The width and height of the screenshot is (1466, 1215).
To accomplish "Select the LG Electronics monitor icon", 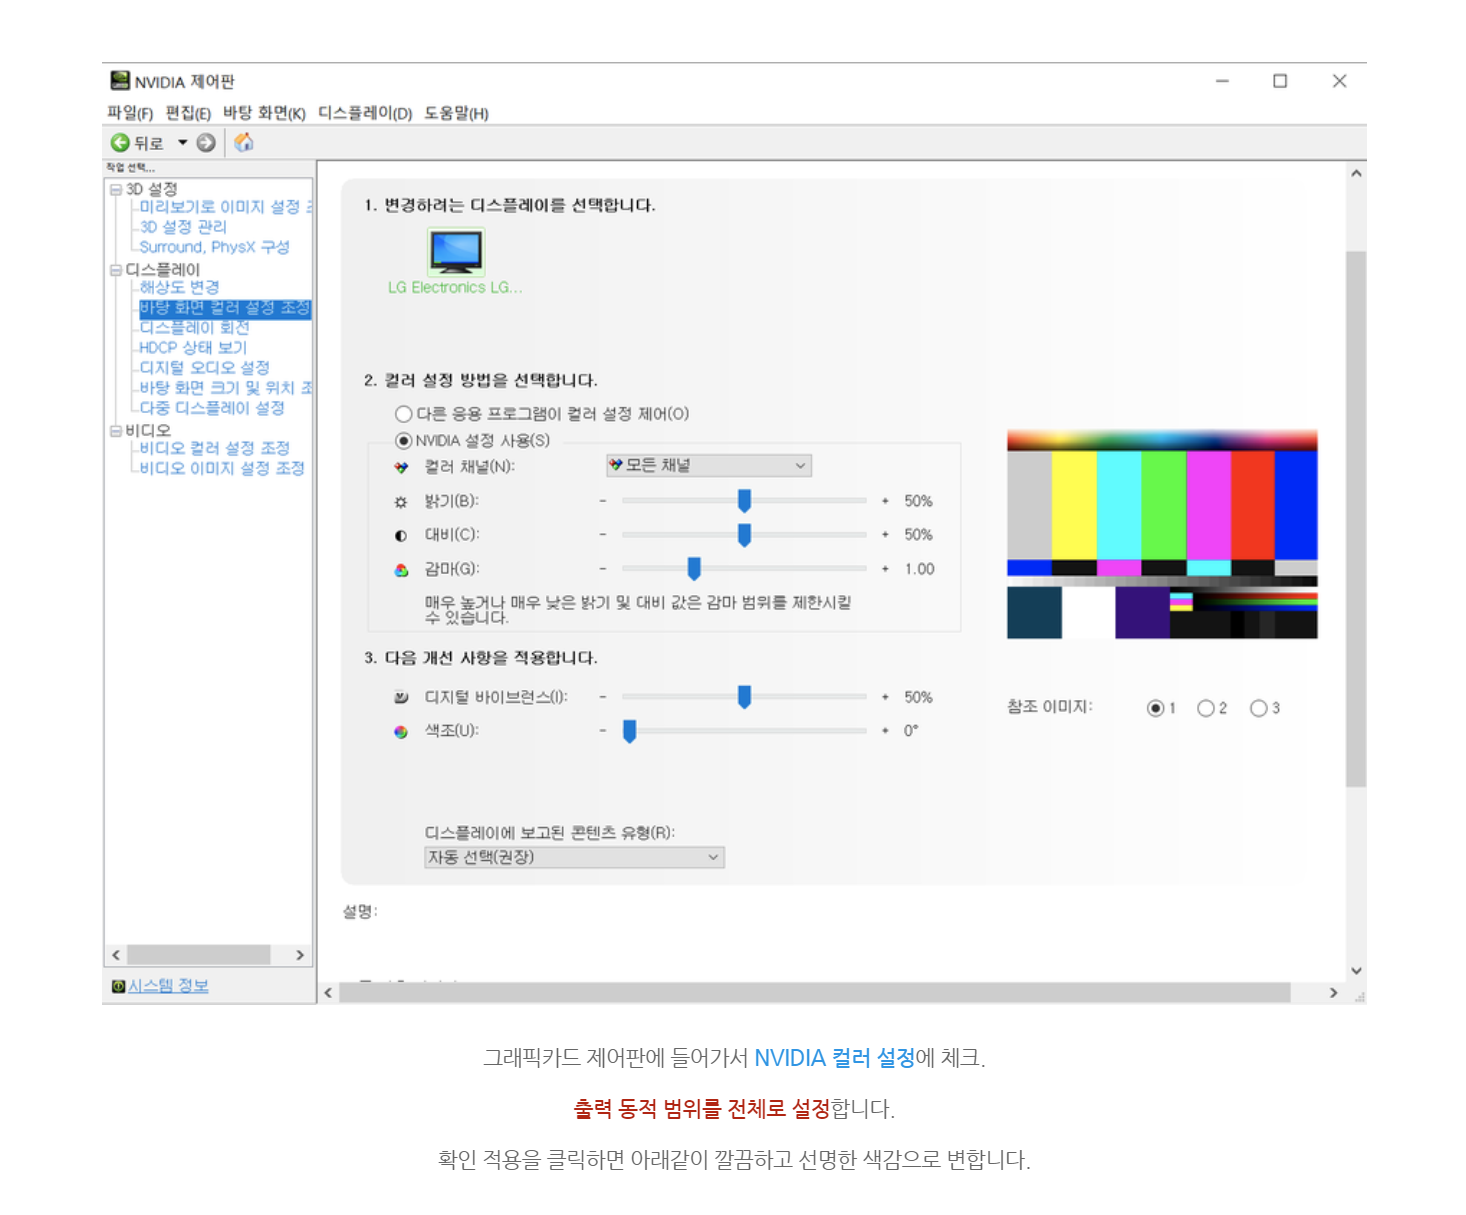I will (x=456, y=251).
